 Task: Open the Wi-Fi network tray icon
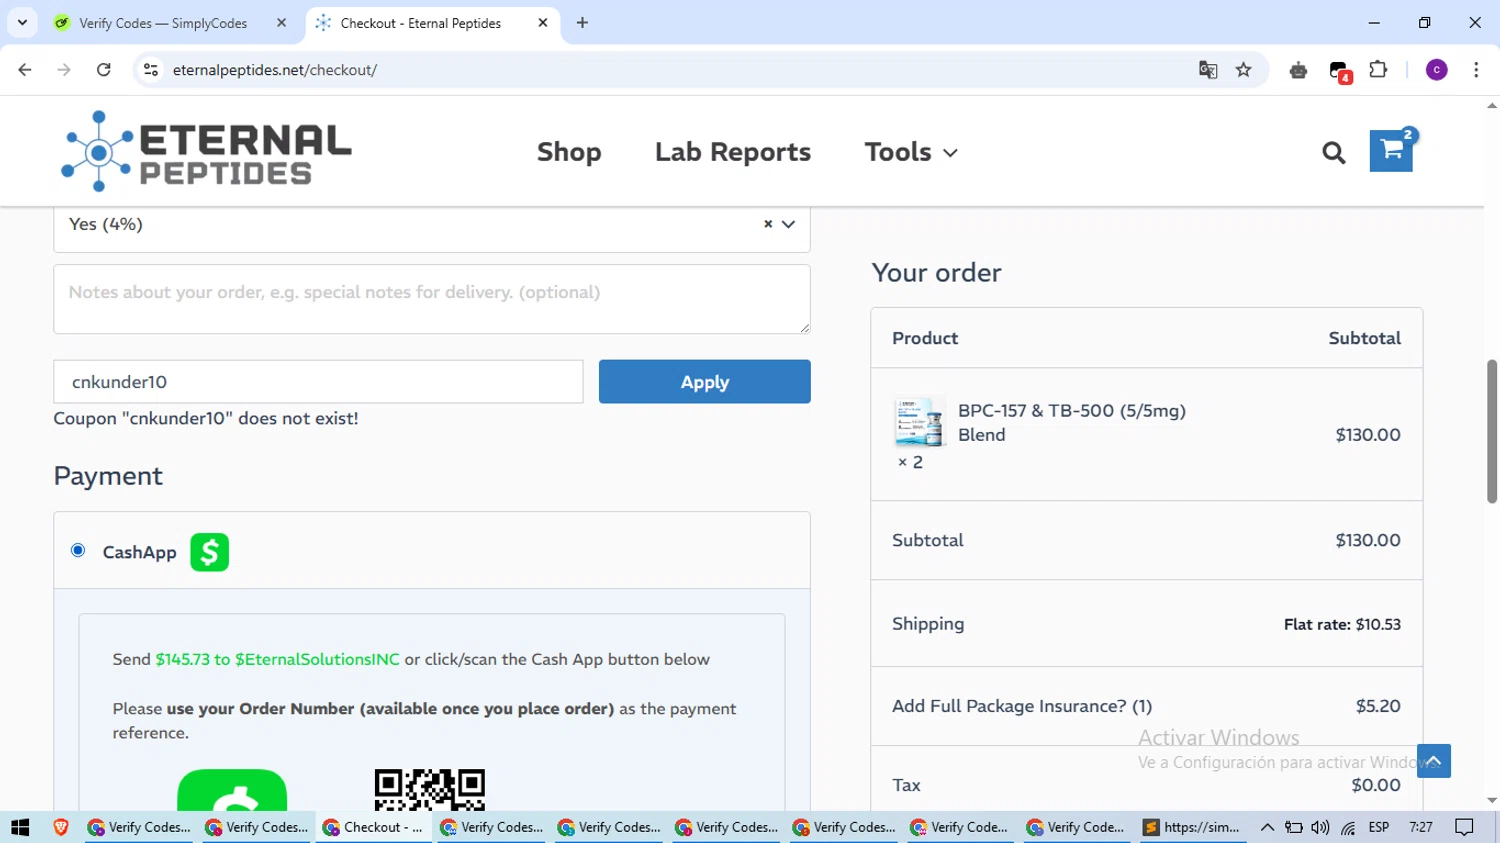point(1348,827)
